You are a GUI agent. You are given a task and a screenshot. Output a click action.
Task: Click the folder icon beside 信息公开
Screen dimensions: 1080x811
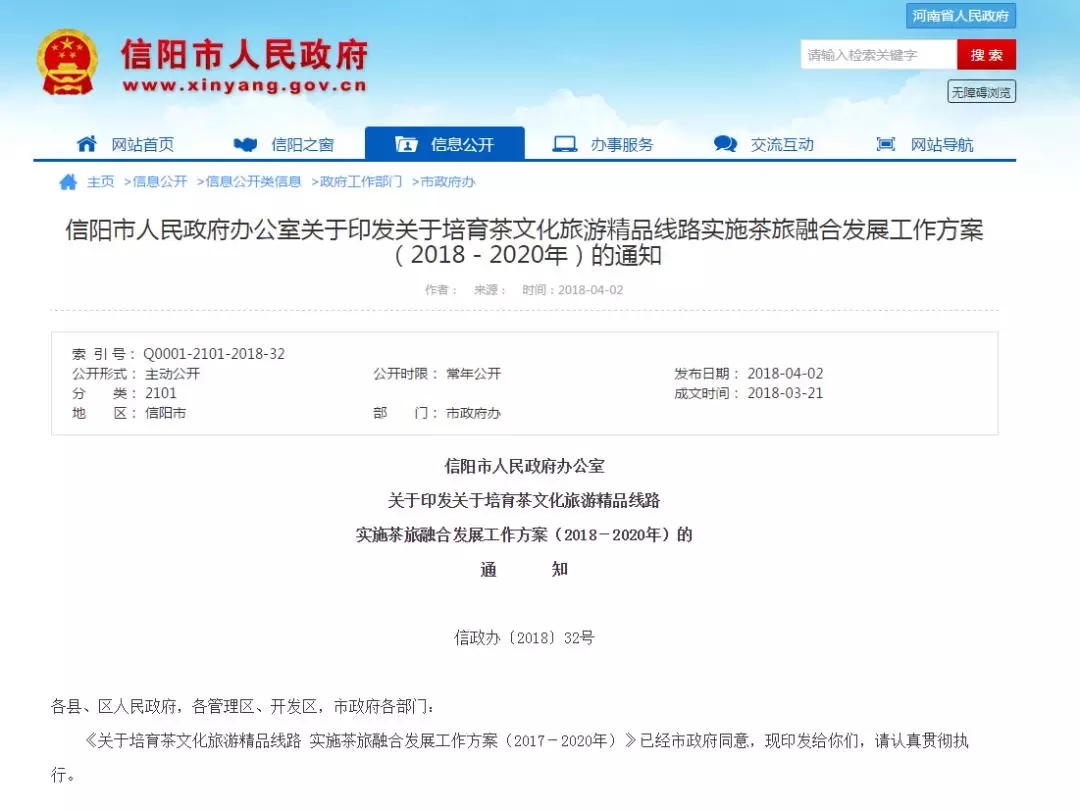[x=406, y=144]
